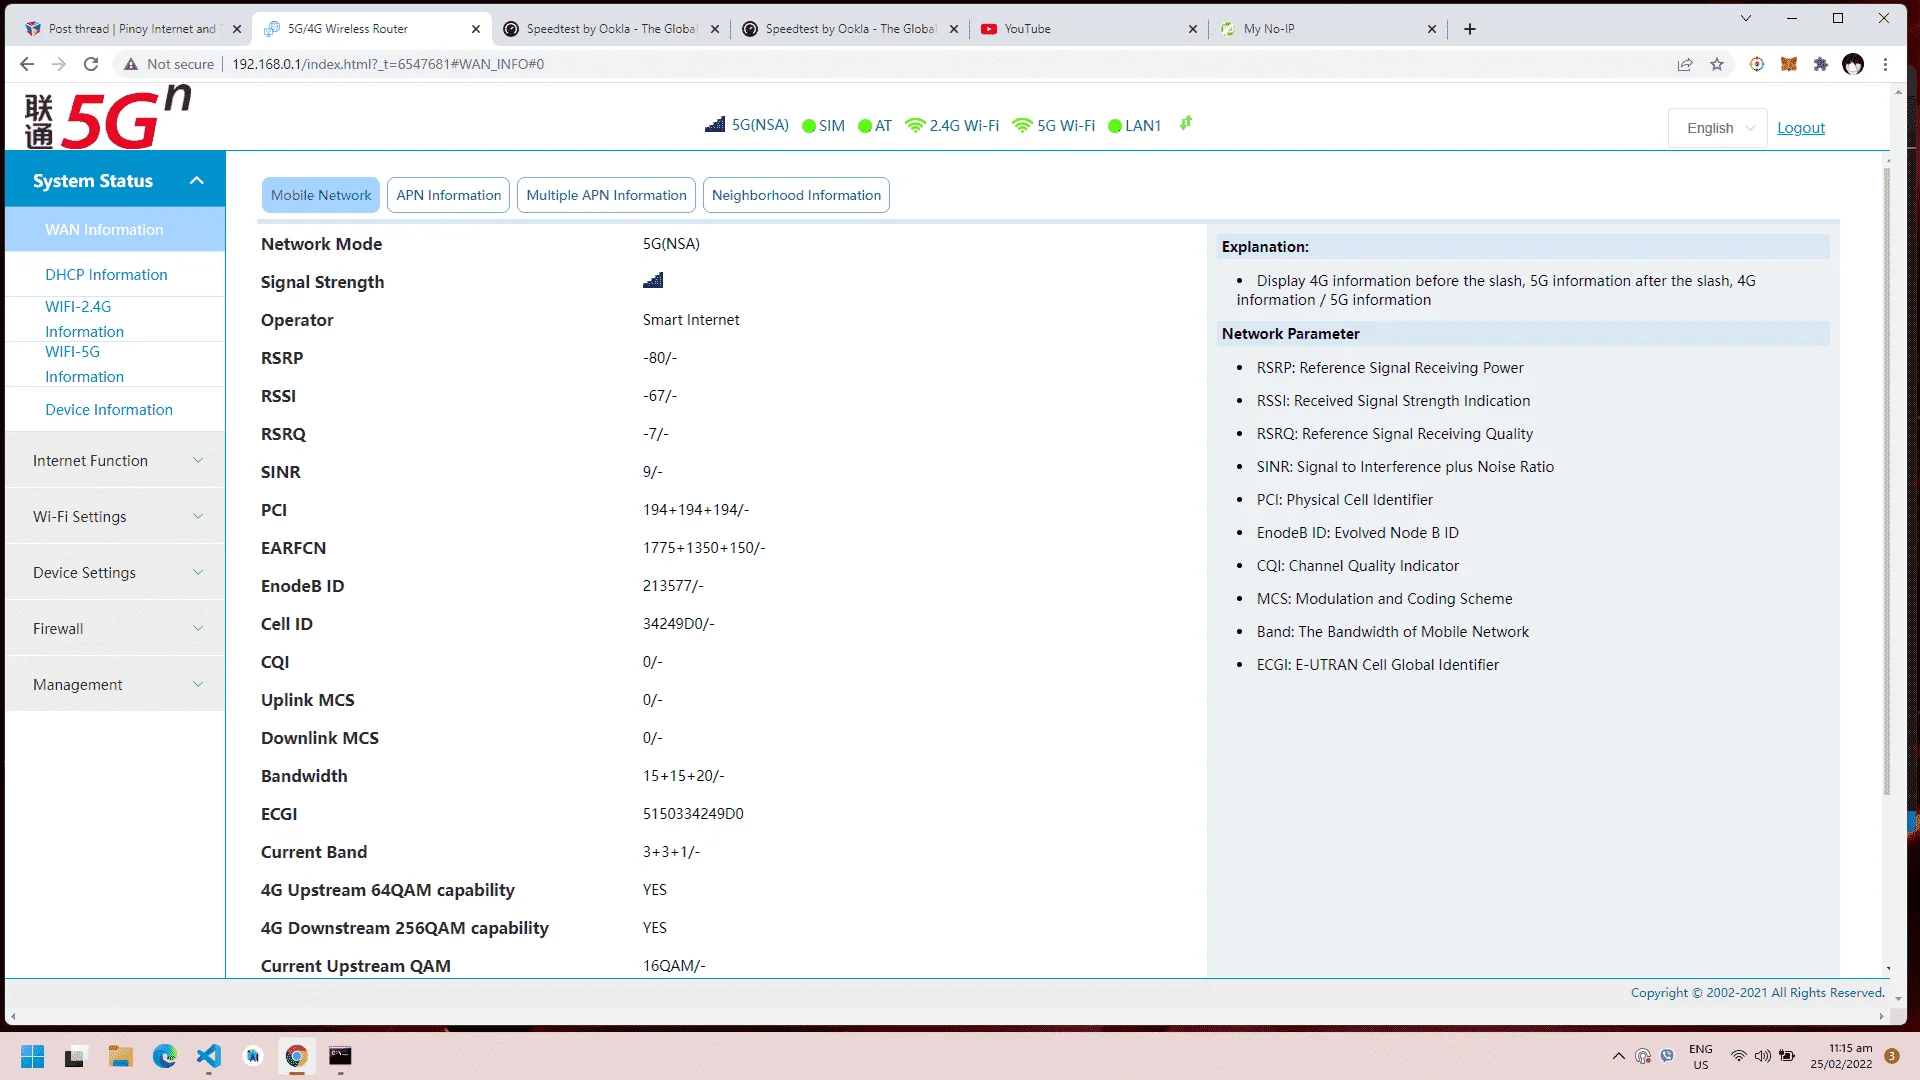Click the 5G(NSA) signal bars icon in header
The width and height of the screenshot is (1920, 1080).
[715, 125]
